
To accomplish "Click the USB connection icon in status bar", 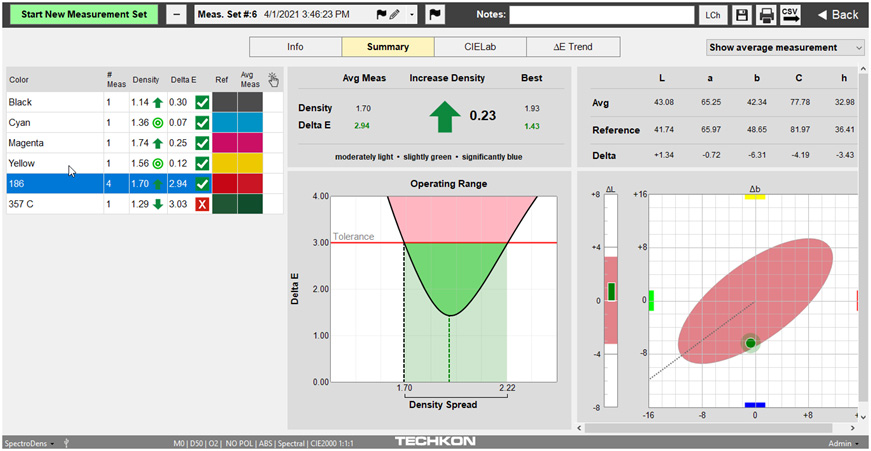I will (x=66, y=442).
